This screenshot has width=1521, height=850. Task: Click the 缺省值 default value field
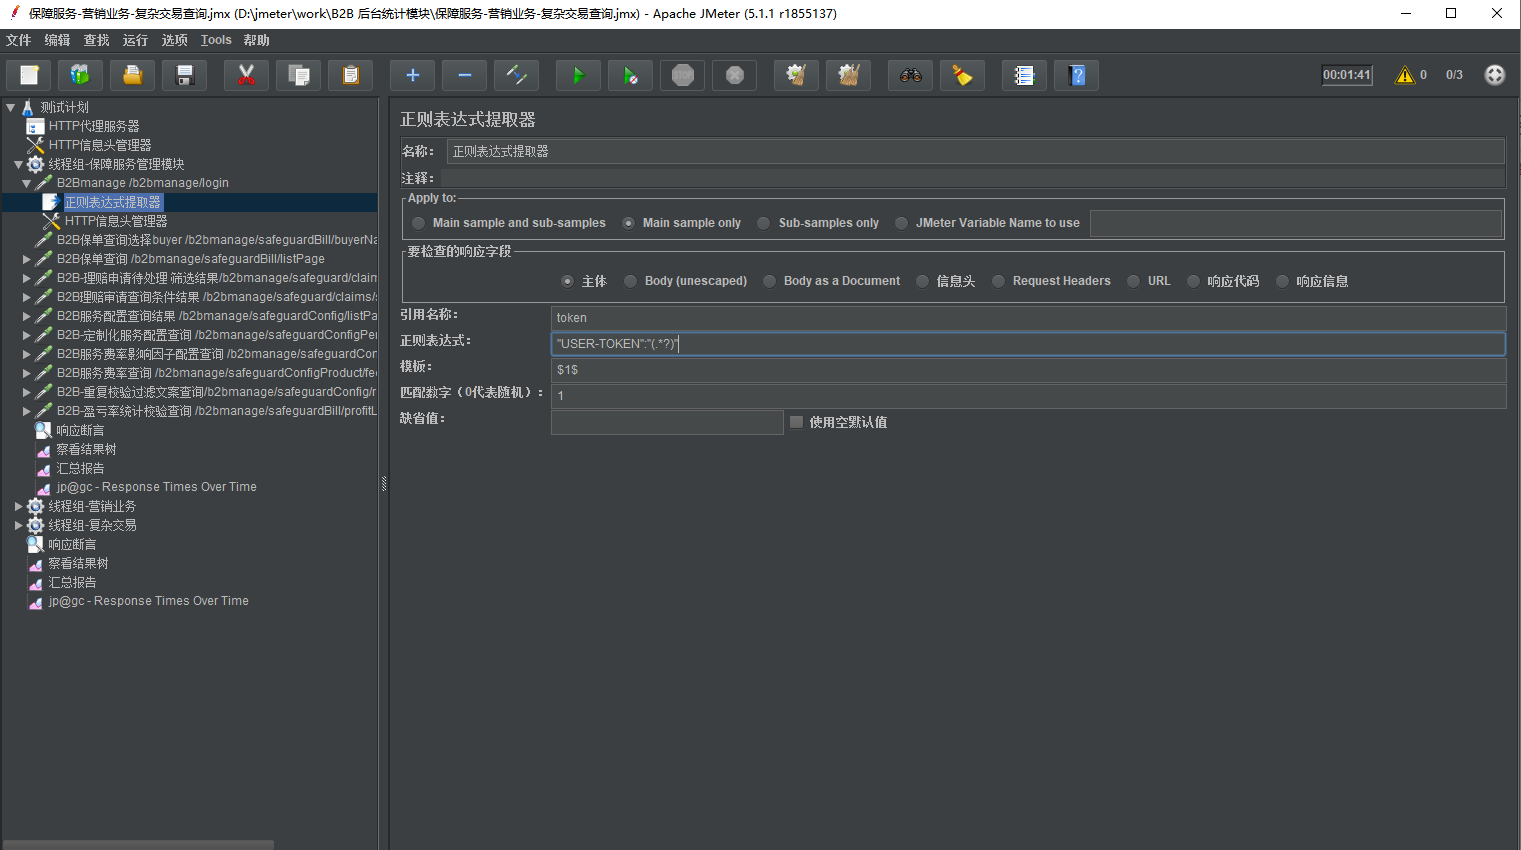point(667,422)
